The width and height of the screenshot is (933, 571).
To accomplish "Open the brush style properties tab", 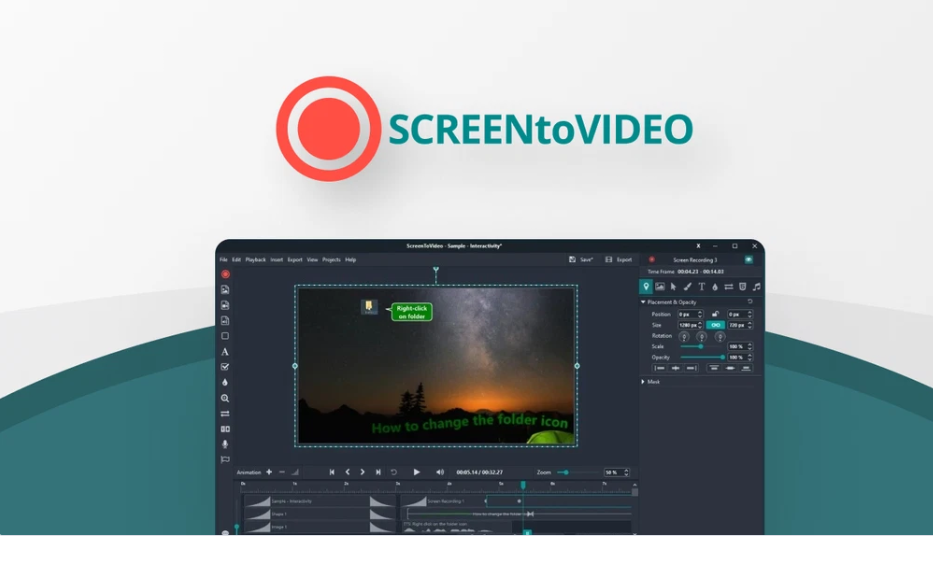I will pyautogui.click(x=687, y=287).
